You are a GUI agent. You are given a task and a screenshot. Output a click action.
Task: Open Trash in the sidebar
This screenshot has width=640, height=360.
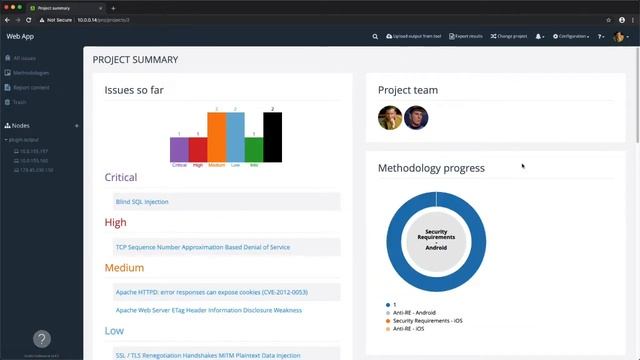pyautogui.click(x=16, y=102)
